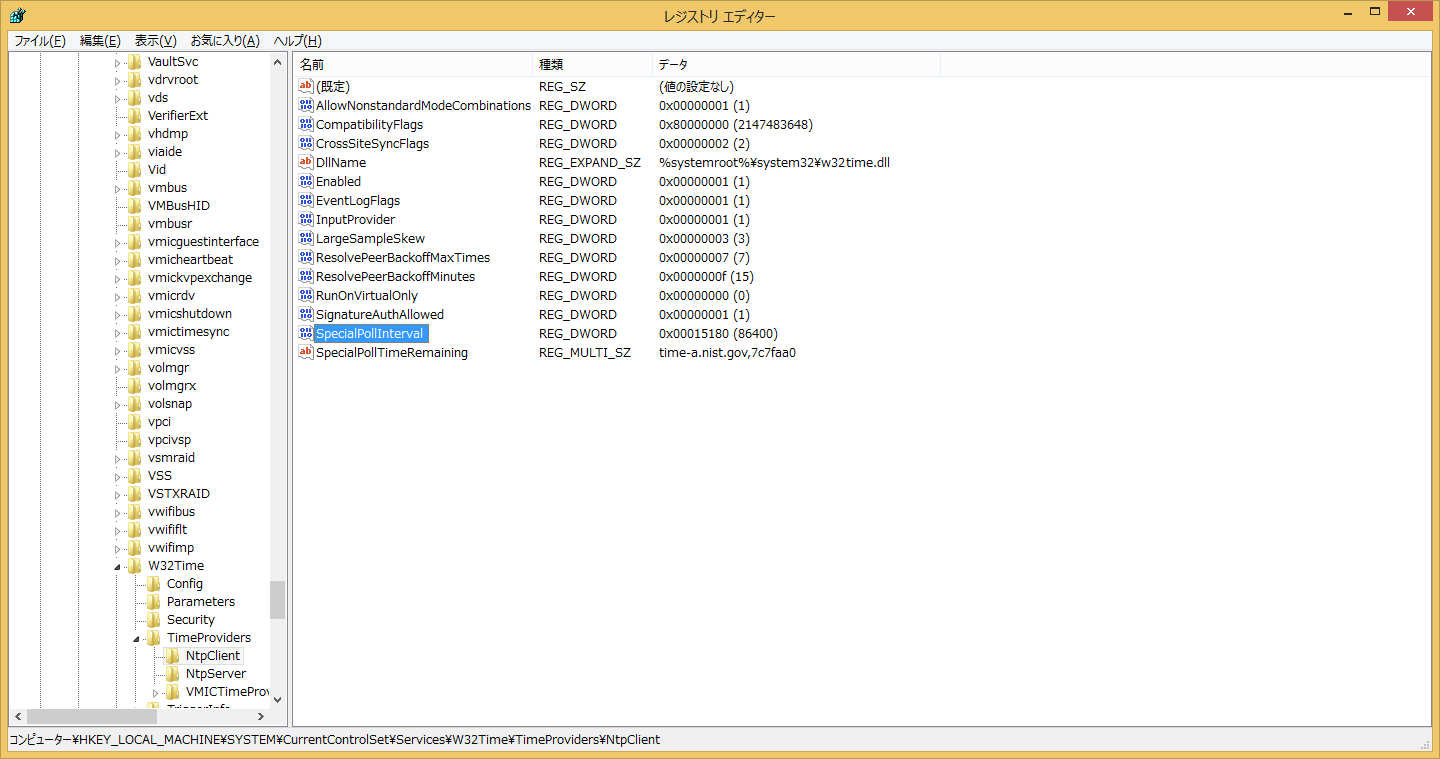
Task: Click the folder icon of TimeProviders key
Action: (154, 638)
